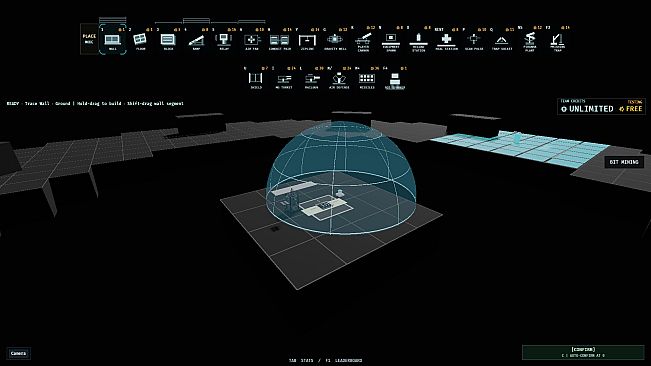The image size is (651, 366).
Task: Click the Camera button
Action: click(18, 353)
